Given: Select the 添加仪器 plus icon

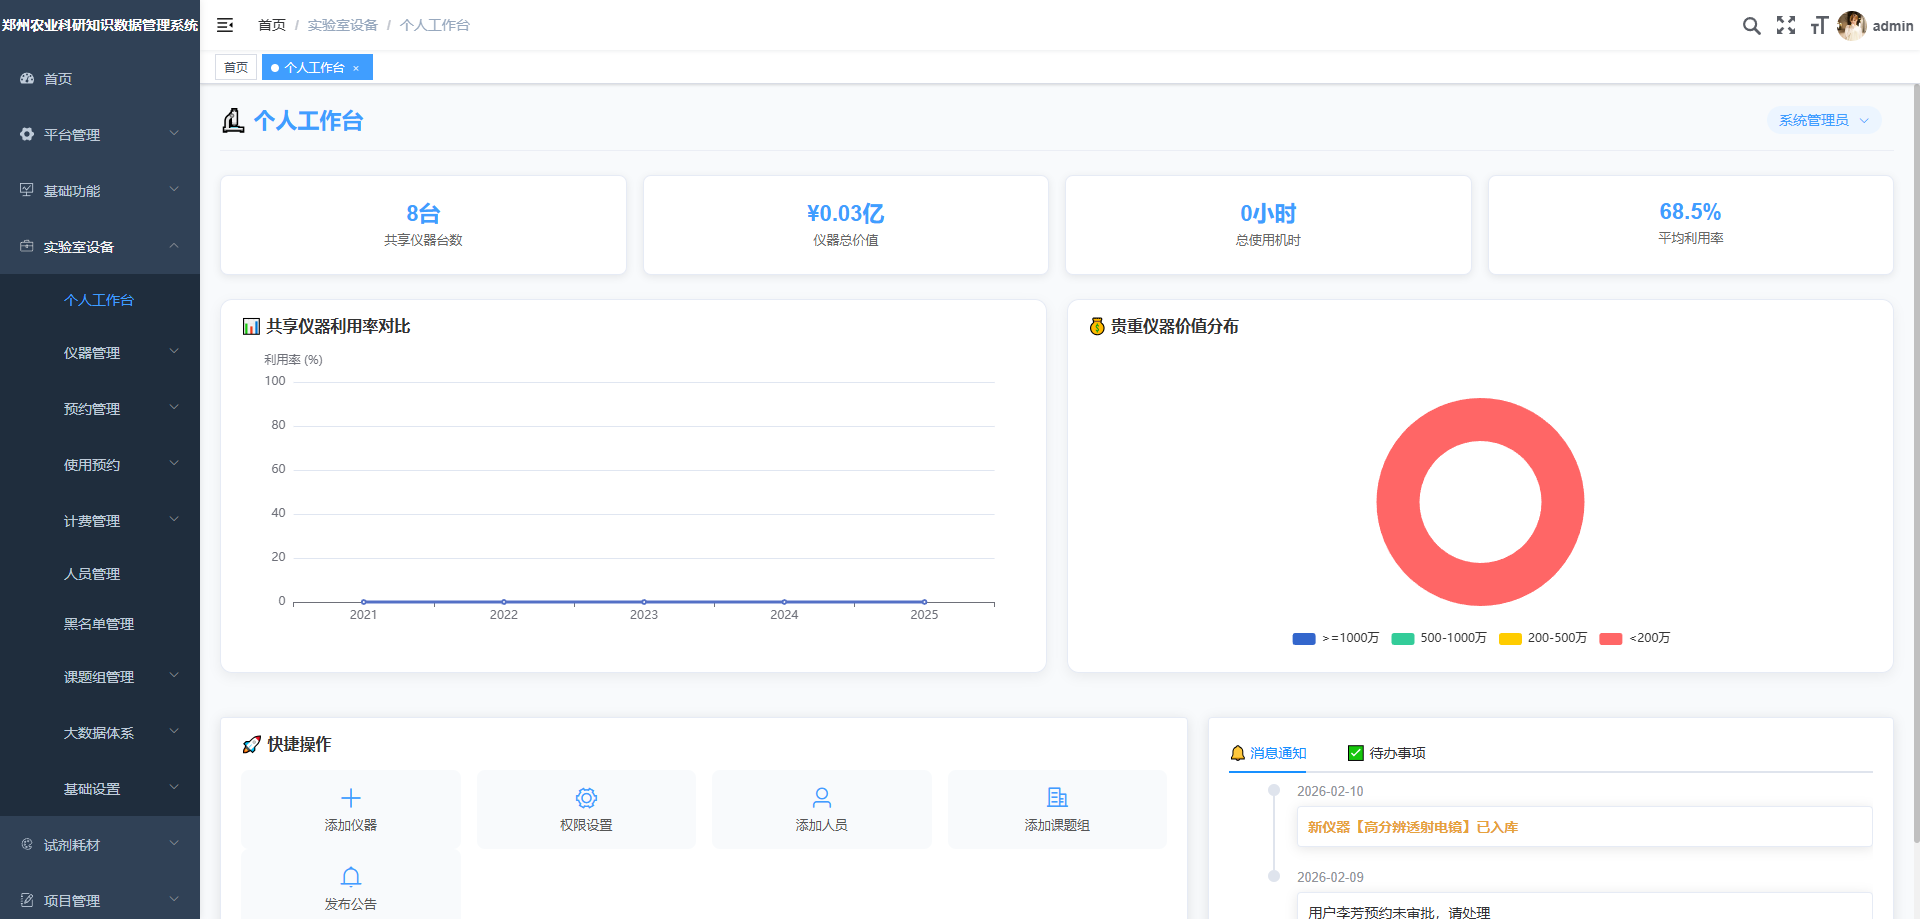Looking at the screenshot, I should (350, 798).
